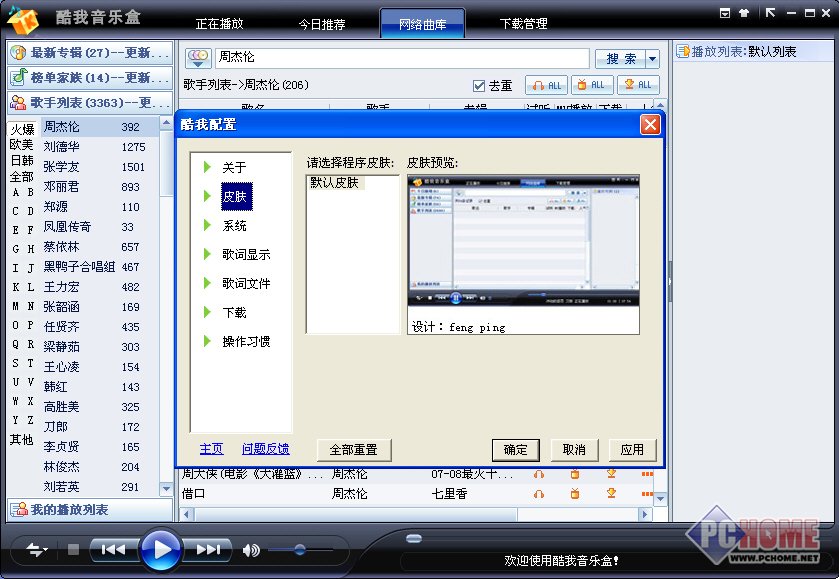839x579 pixels.
Task: Play all MVs with TV ALL button
Action: click(x=592, y=85)
